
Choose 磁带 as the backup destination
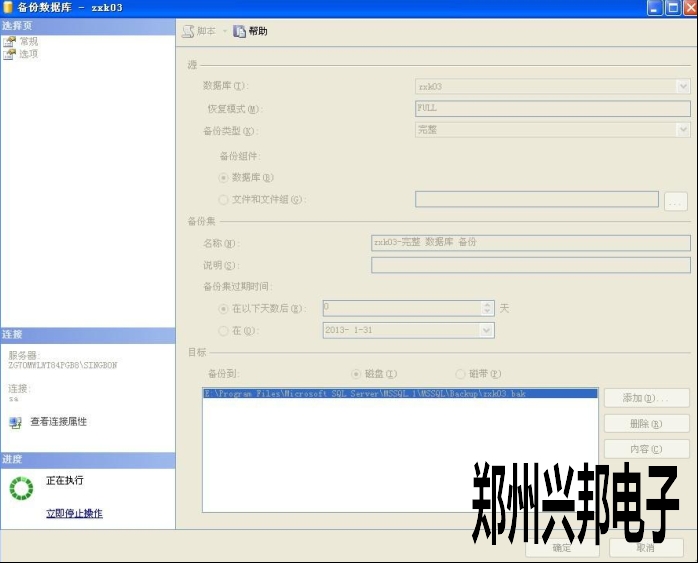tap(460, 373)
